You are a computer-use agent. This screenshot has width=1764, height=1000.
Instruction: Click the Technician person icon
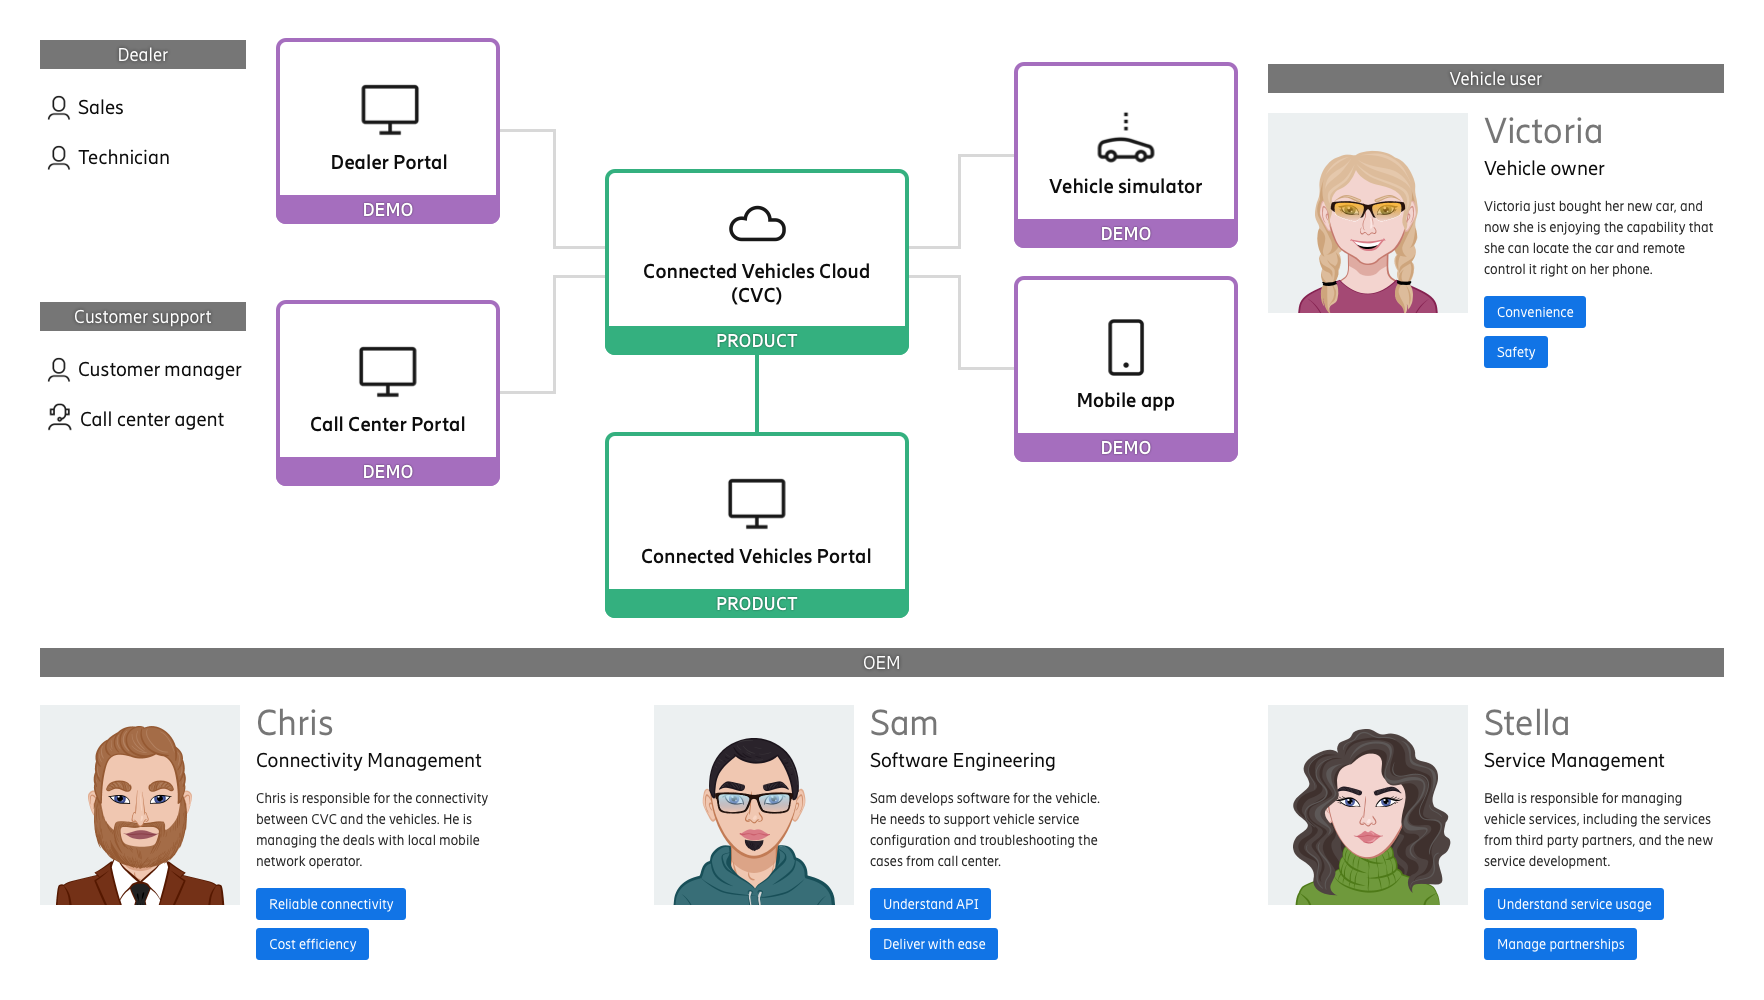(x=59, y=158)
